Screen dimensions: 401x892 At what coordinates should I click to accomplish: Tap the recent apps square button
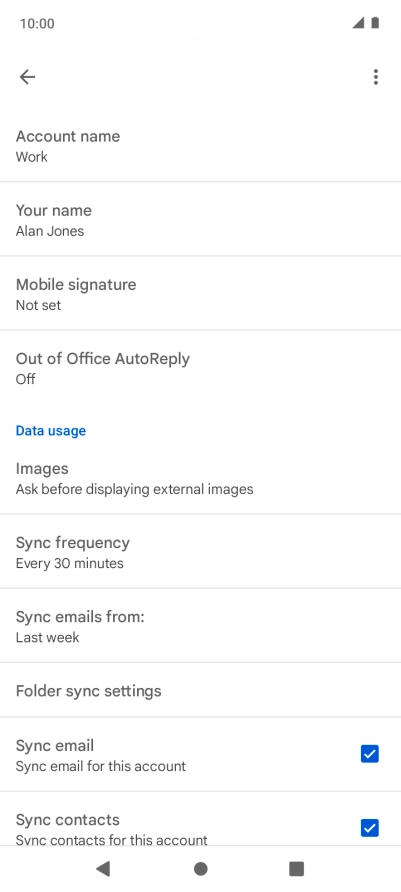296,868
